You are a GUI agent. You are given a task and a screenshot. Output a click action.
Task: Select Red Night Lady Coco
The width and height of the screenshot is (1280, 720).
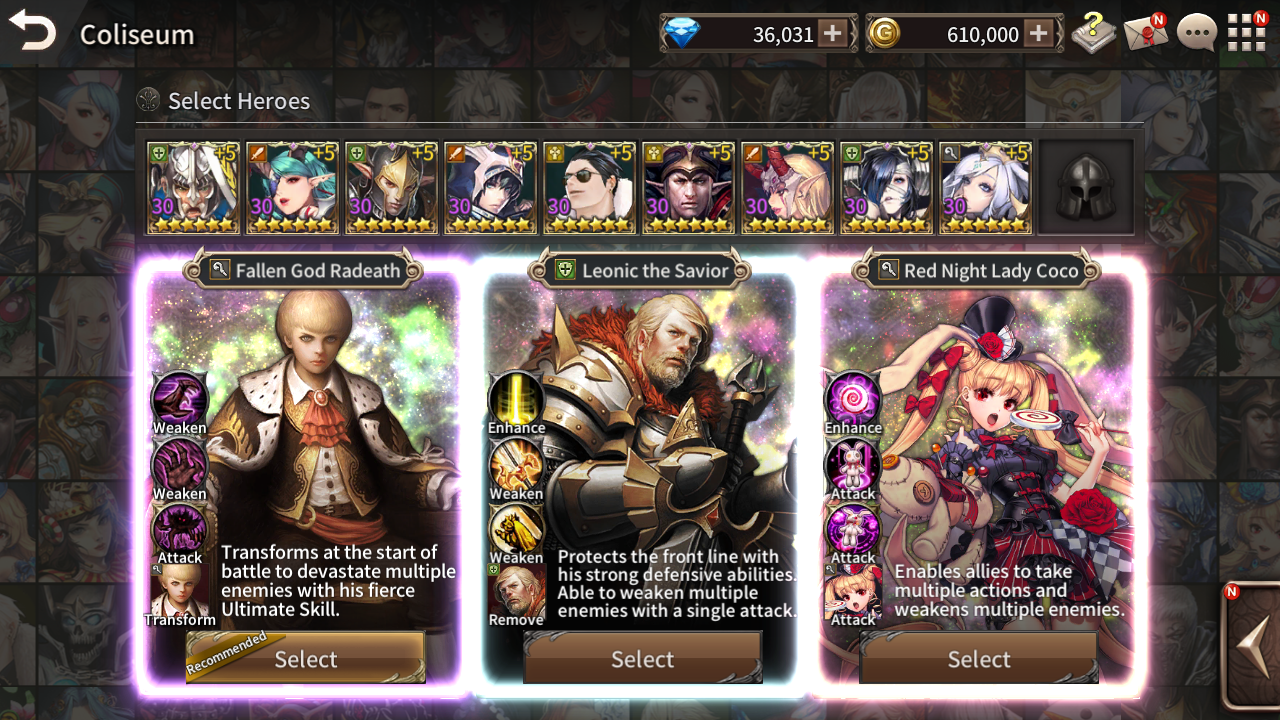(979, 659)
